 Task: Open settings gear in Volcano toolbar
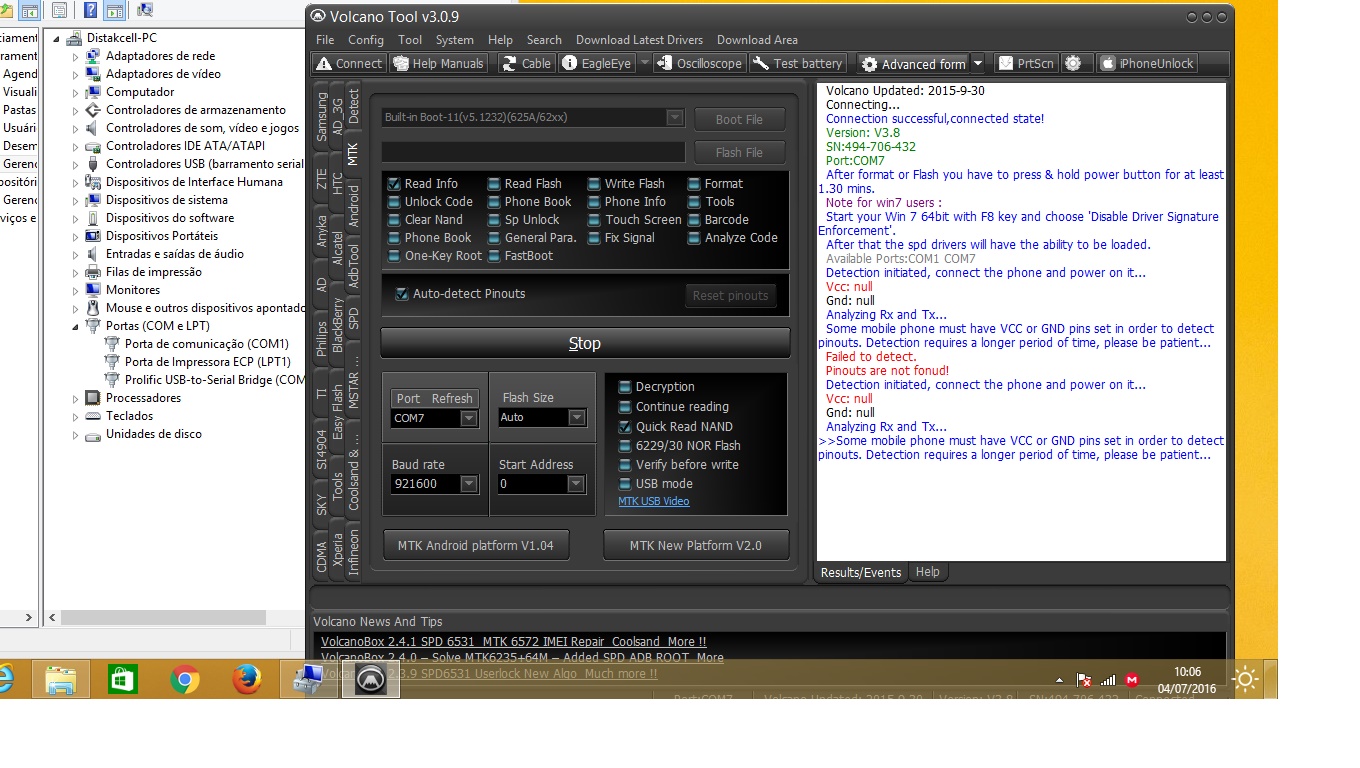coord(1073,63)
